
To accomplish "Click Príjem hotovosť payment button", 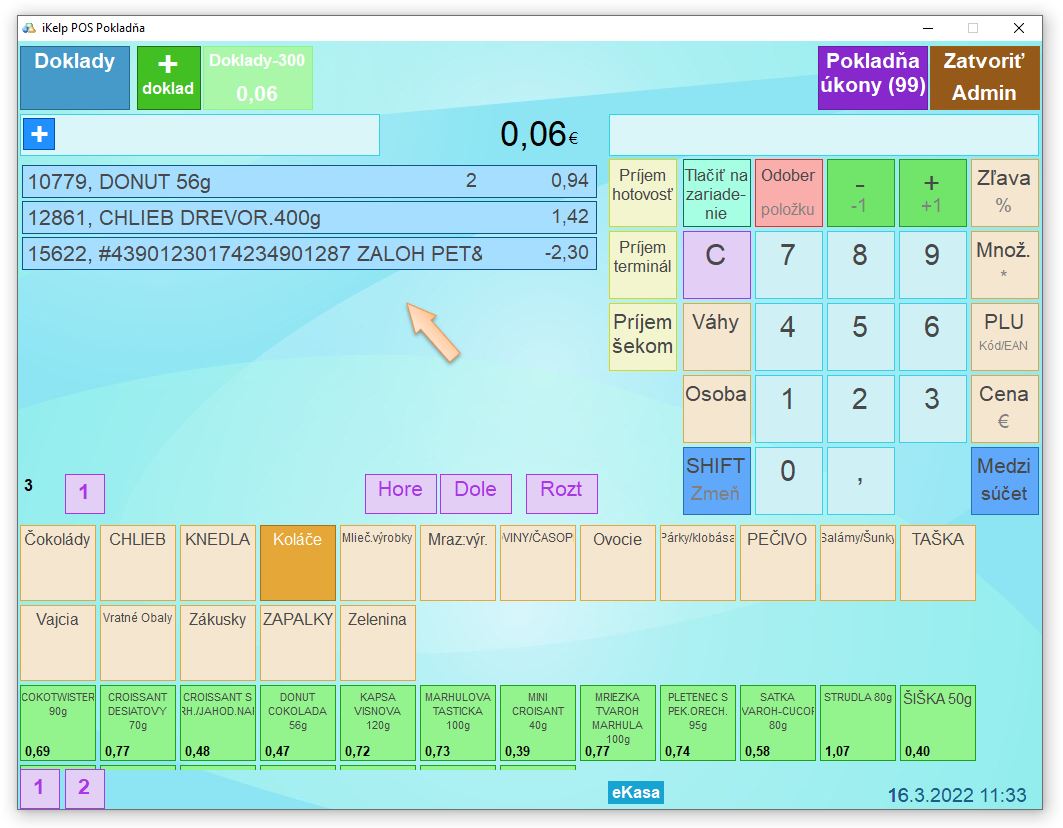I will tap(642, 192).
